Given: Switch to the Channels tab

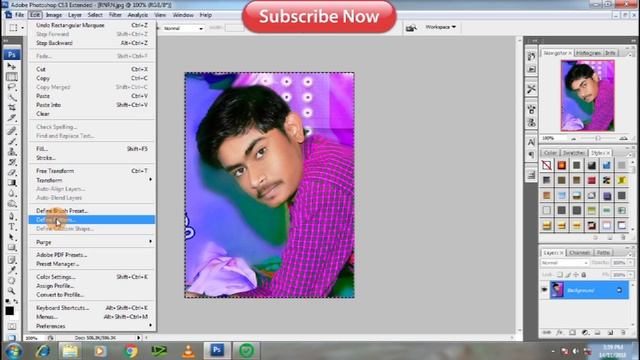Looking at the screenshot, I should (x=579, y=253).
